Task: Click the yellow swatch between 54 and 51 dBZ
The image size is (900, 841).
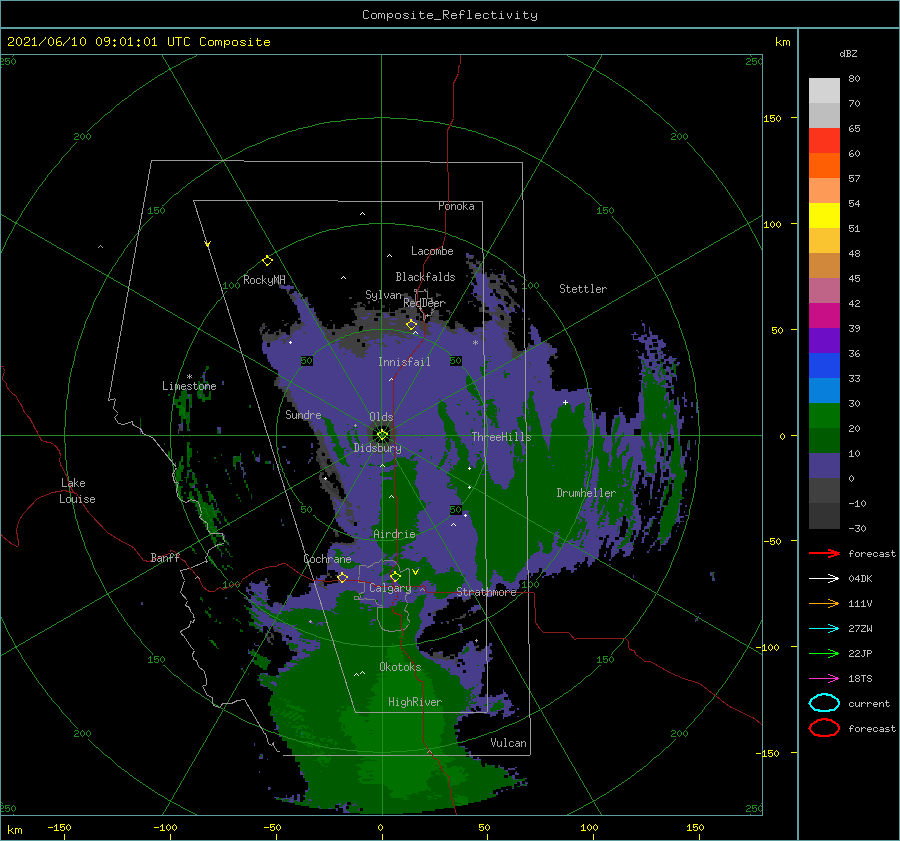Action: click(x=824, y=216)
